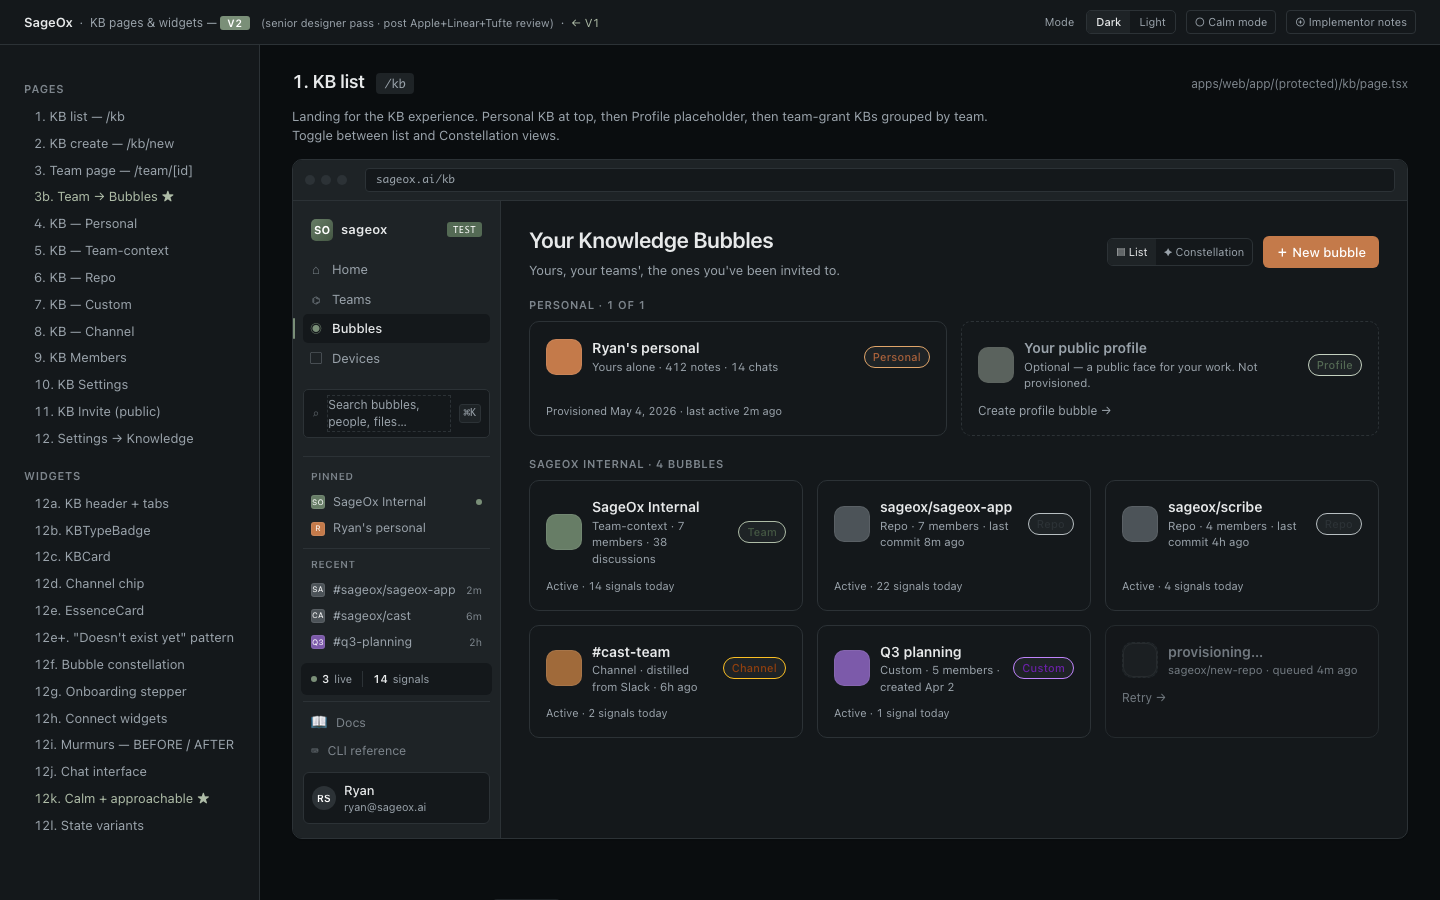Open widget 12k. Calm + approachable
This screenshot has height=900, width=1440.
tap(122, 799)
